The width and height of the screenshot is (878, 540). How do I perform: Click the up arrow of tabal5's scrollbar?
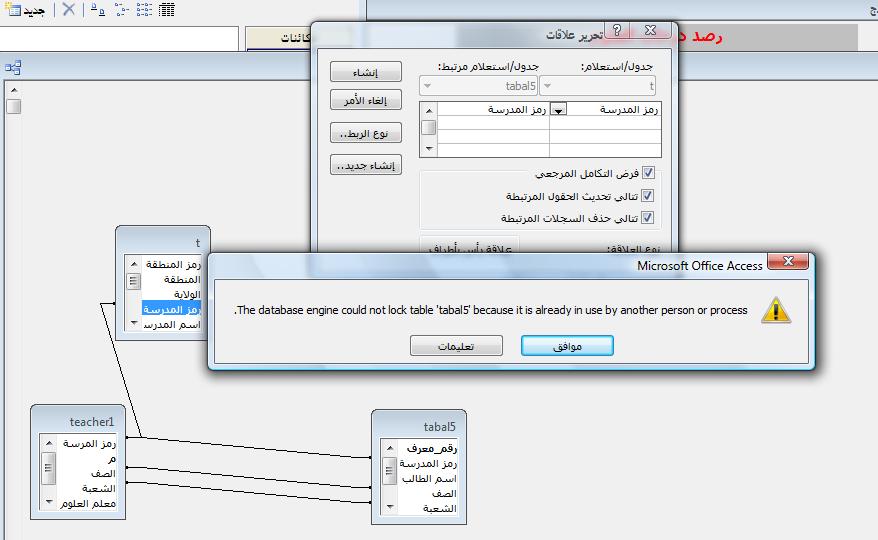click(390, 448)
